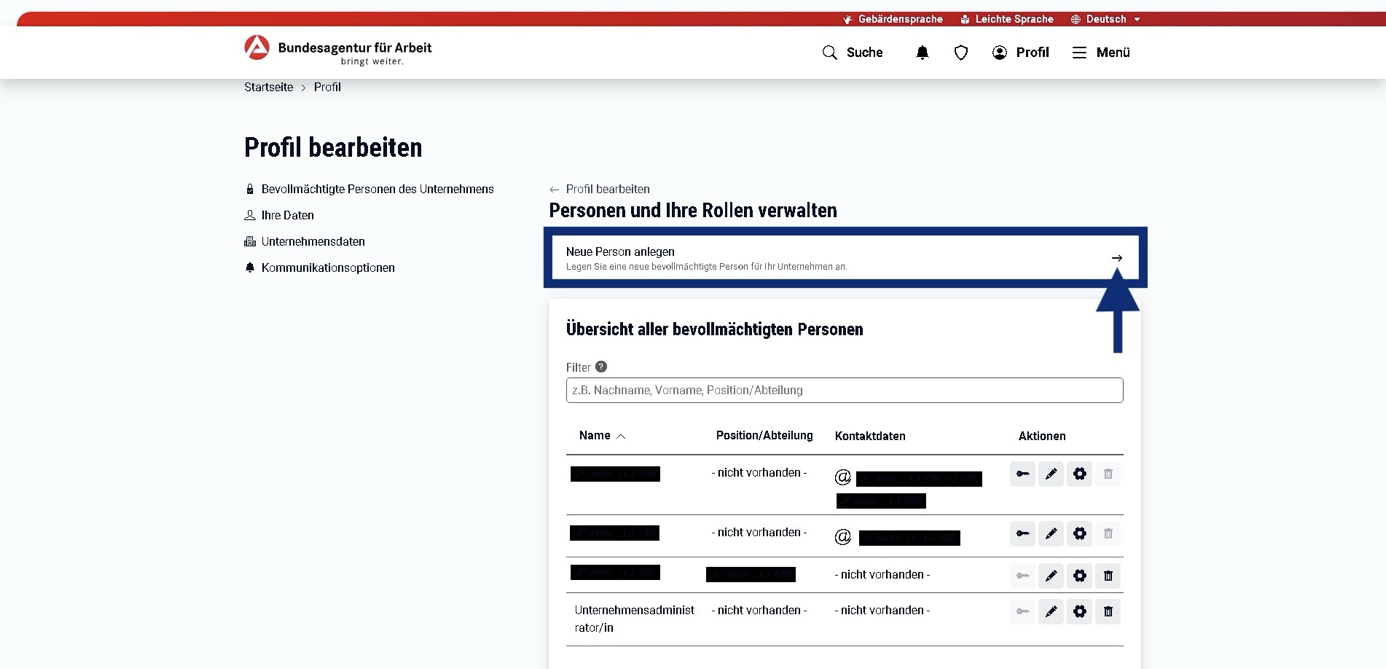Click Startseite in the breadcrumb
The width and height of the screenshot is (1386, 669).
[268, 87]
